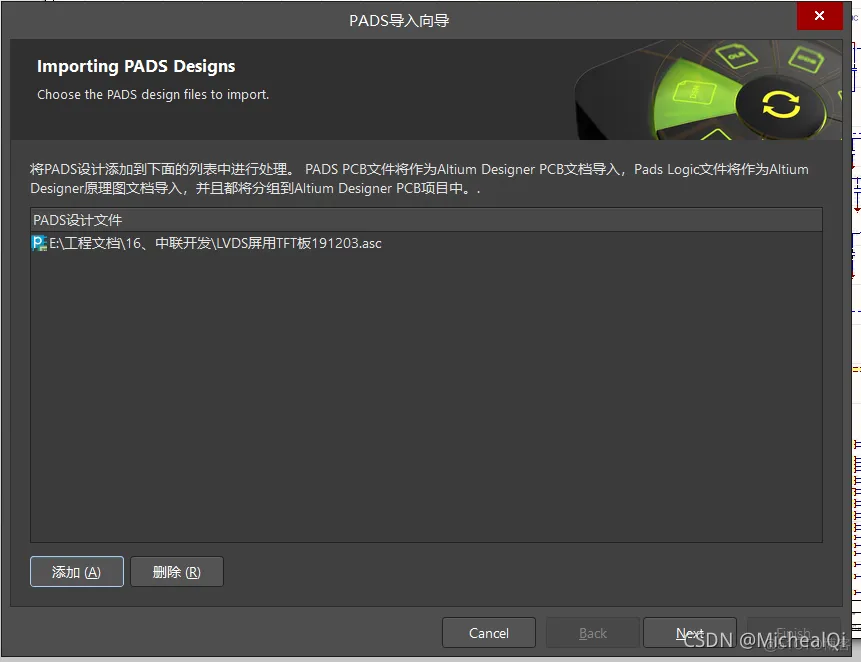Screen dimensions: 861x662
Task: Click the PADS file icon beside the .asc path
Action: tap(39, 243)
